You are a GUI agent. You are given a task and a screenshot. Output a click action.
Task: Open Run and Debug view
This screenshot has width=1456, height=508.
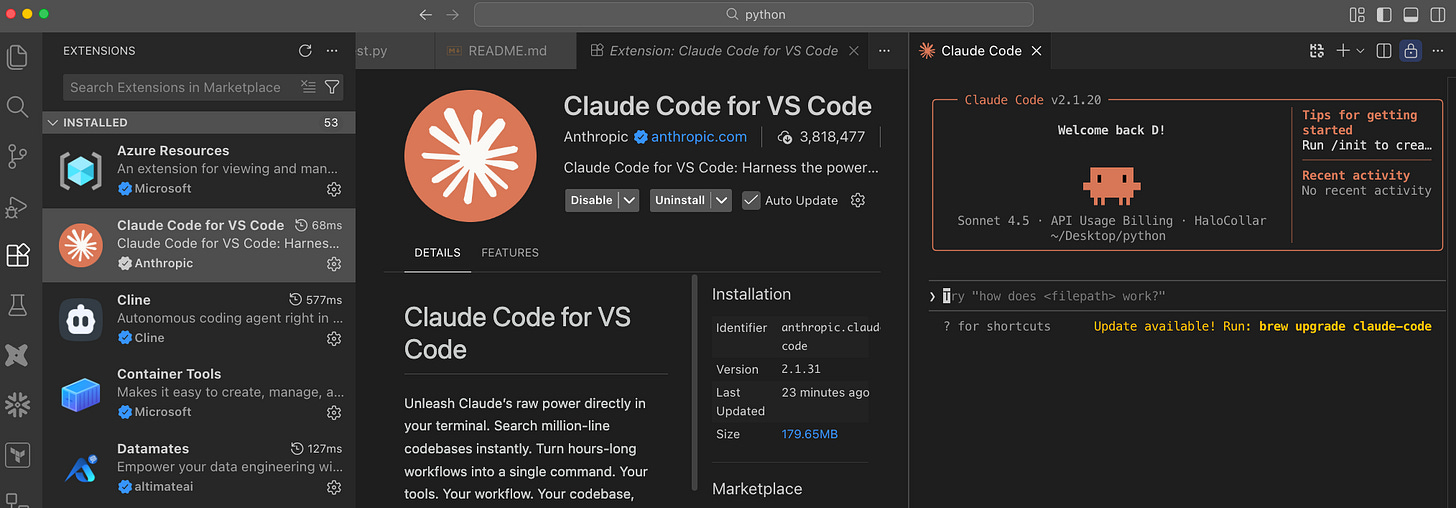17,206
